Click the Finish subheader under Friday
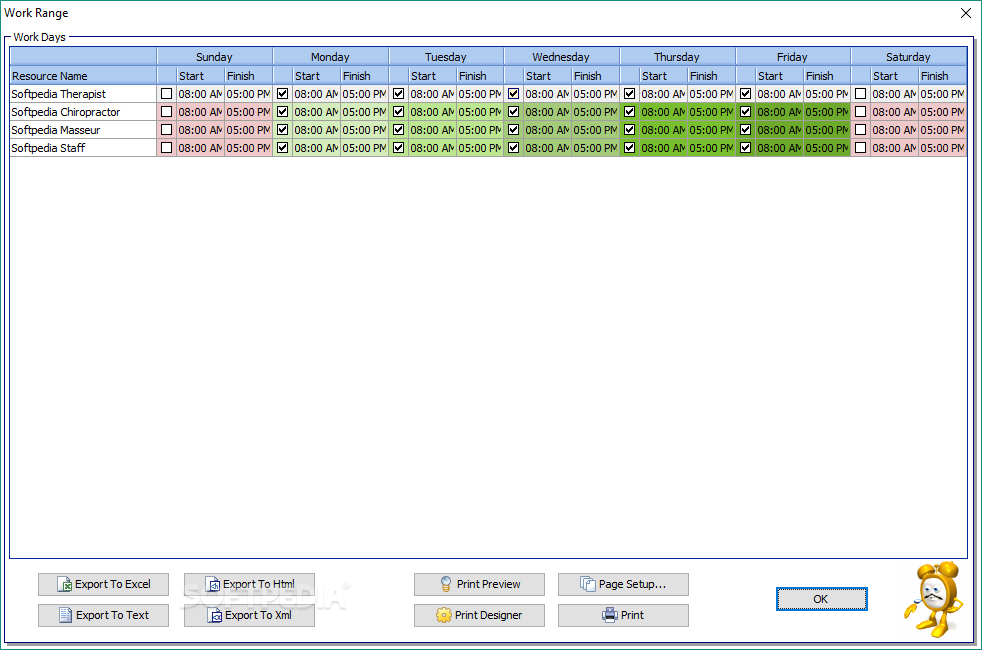Viewport: 982px width, 650px height. pyautogui.click(x=827, y=76)
